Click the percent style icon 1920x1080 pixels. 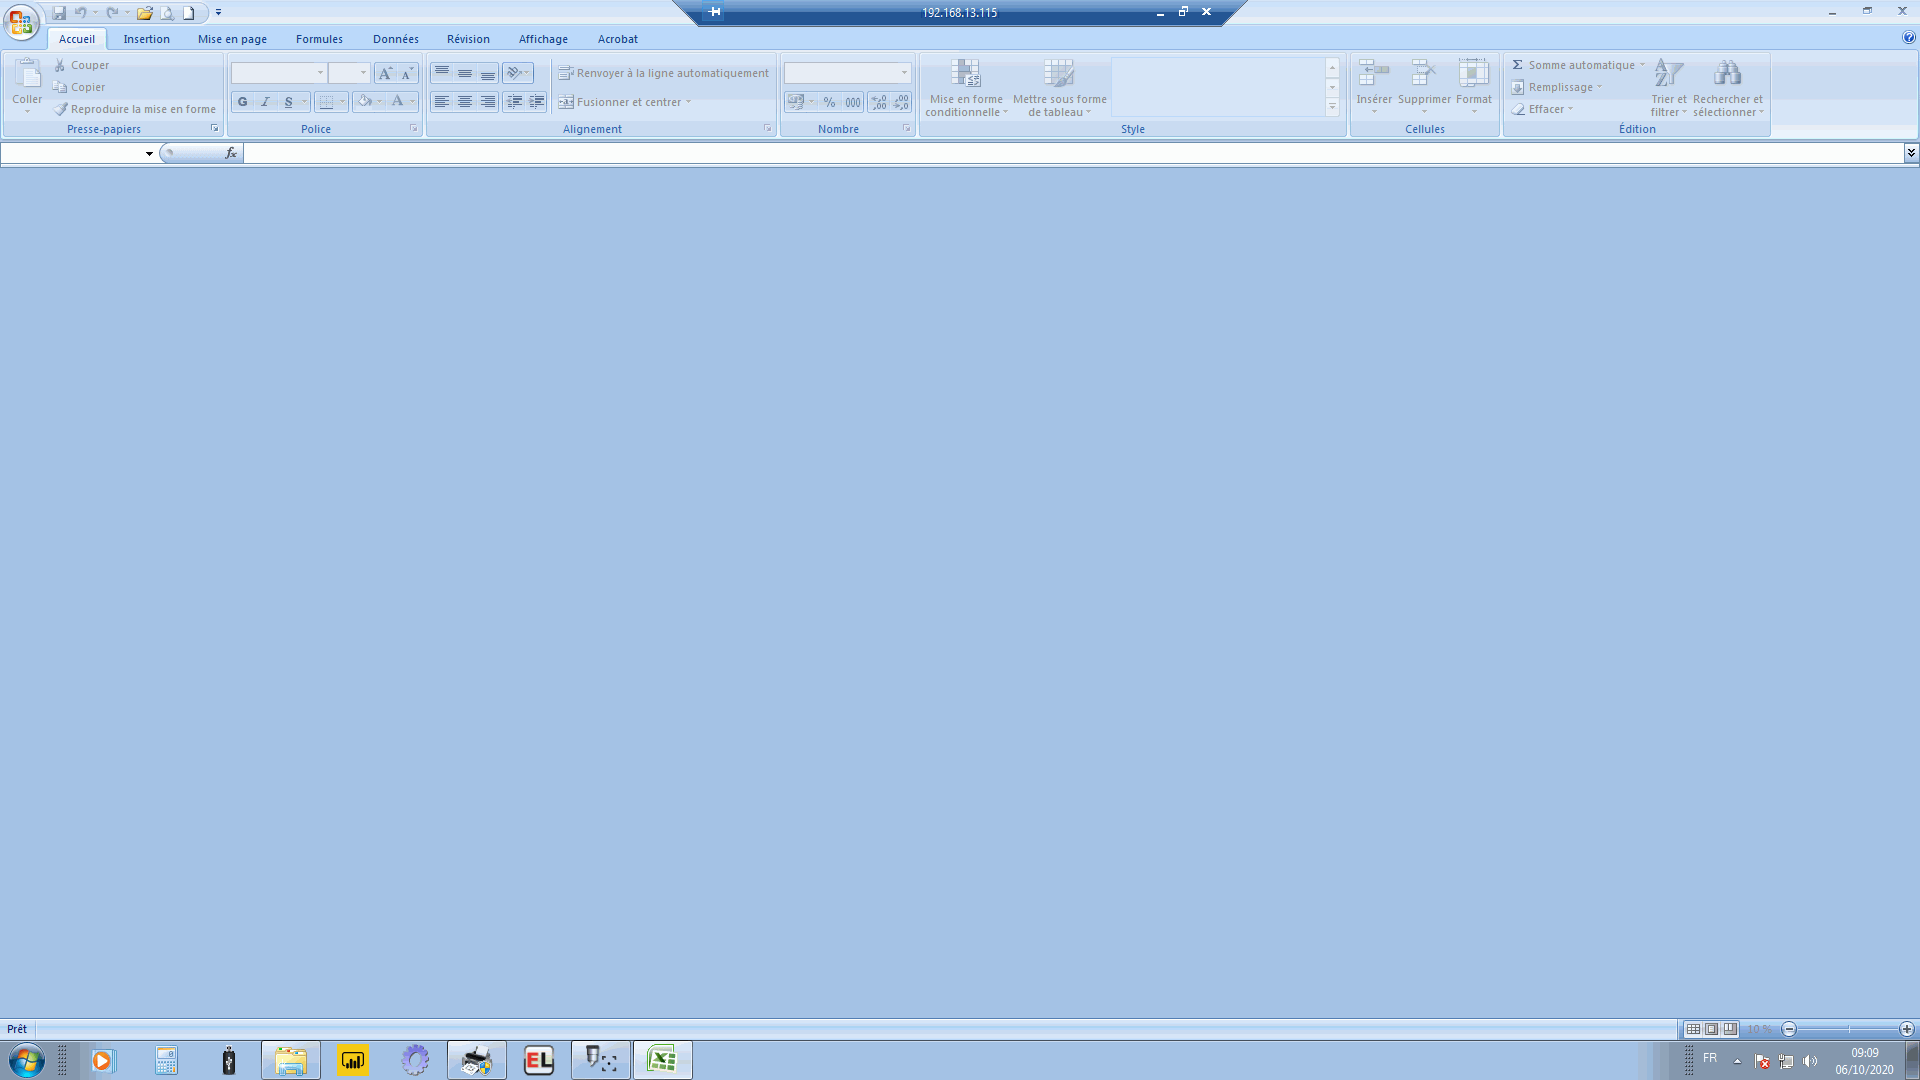(x=829, y=102)
